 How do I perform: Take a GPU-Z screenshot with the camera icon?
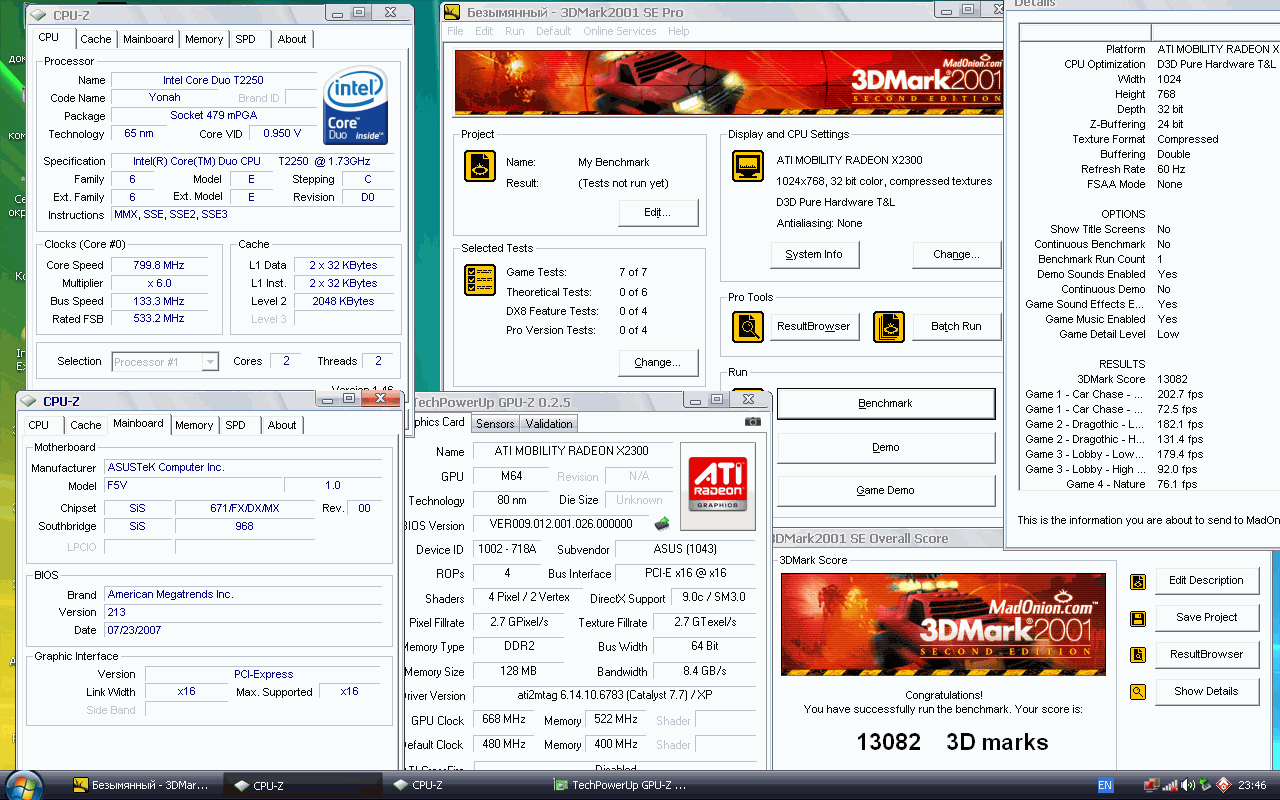(753, 422)
